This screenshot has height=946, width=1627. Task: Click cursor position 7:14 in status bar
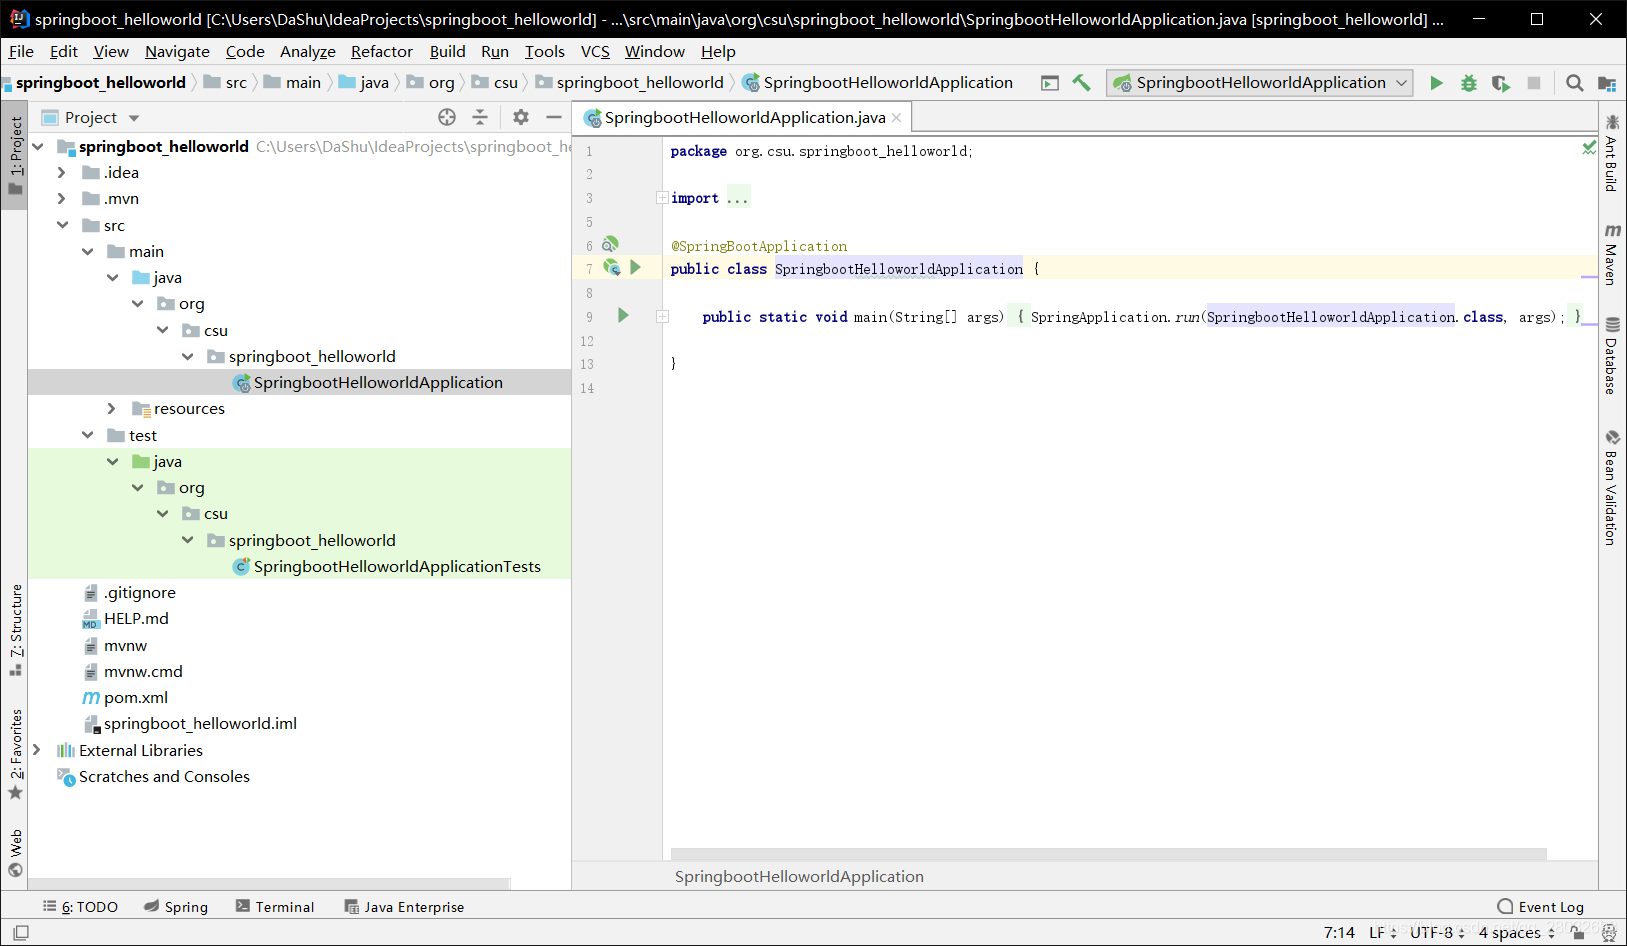pyautogui.click(x=1339, y=932)
